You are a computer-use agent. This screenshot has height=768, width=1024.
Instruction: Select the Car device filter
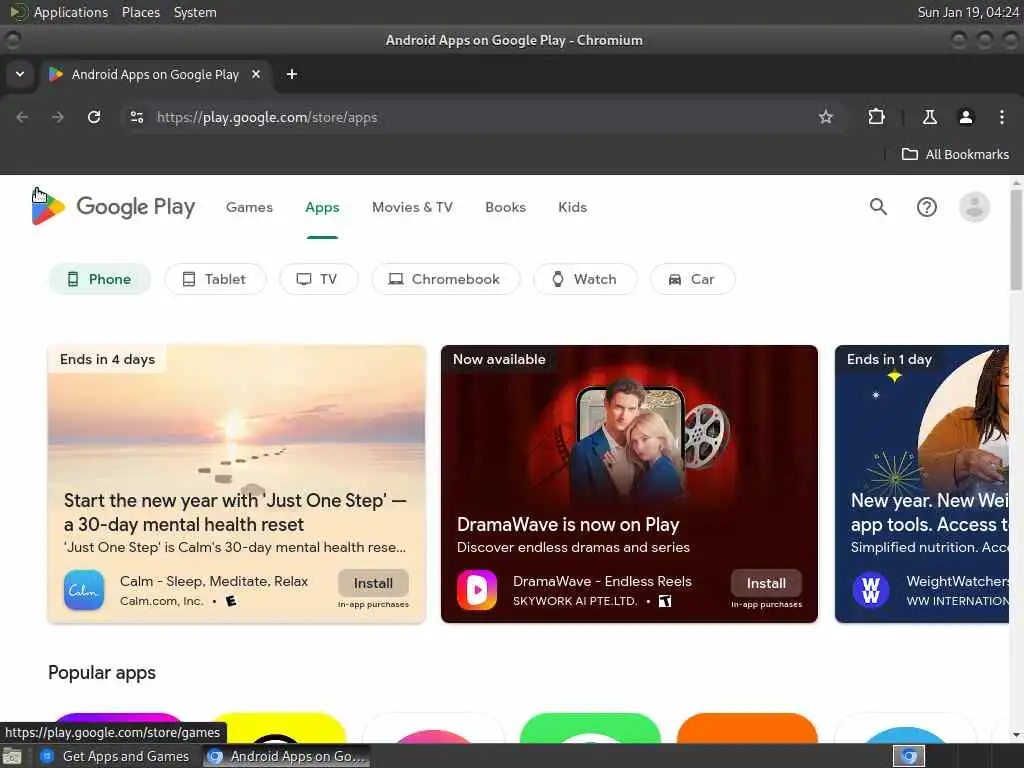click(692, 279)
